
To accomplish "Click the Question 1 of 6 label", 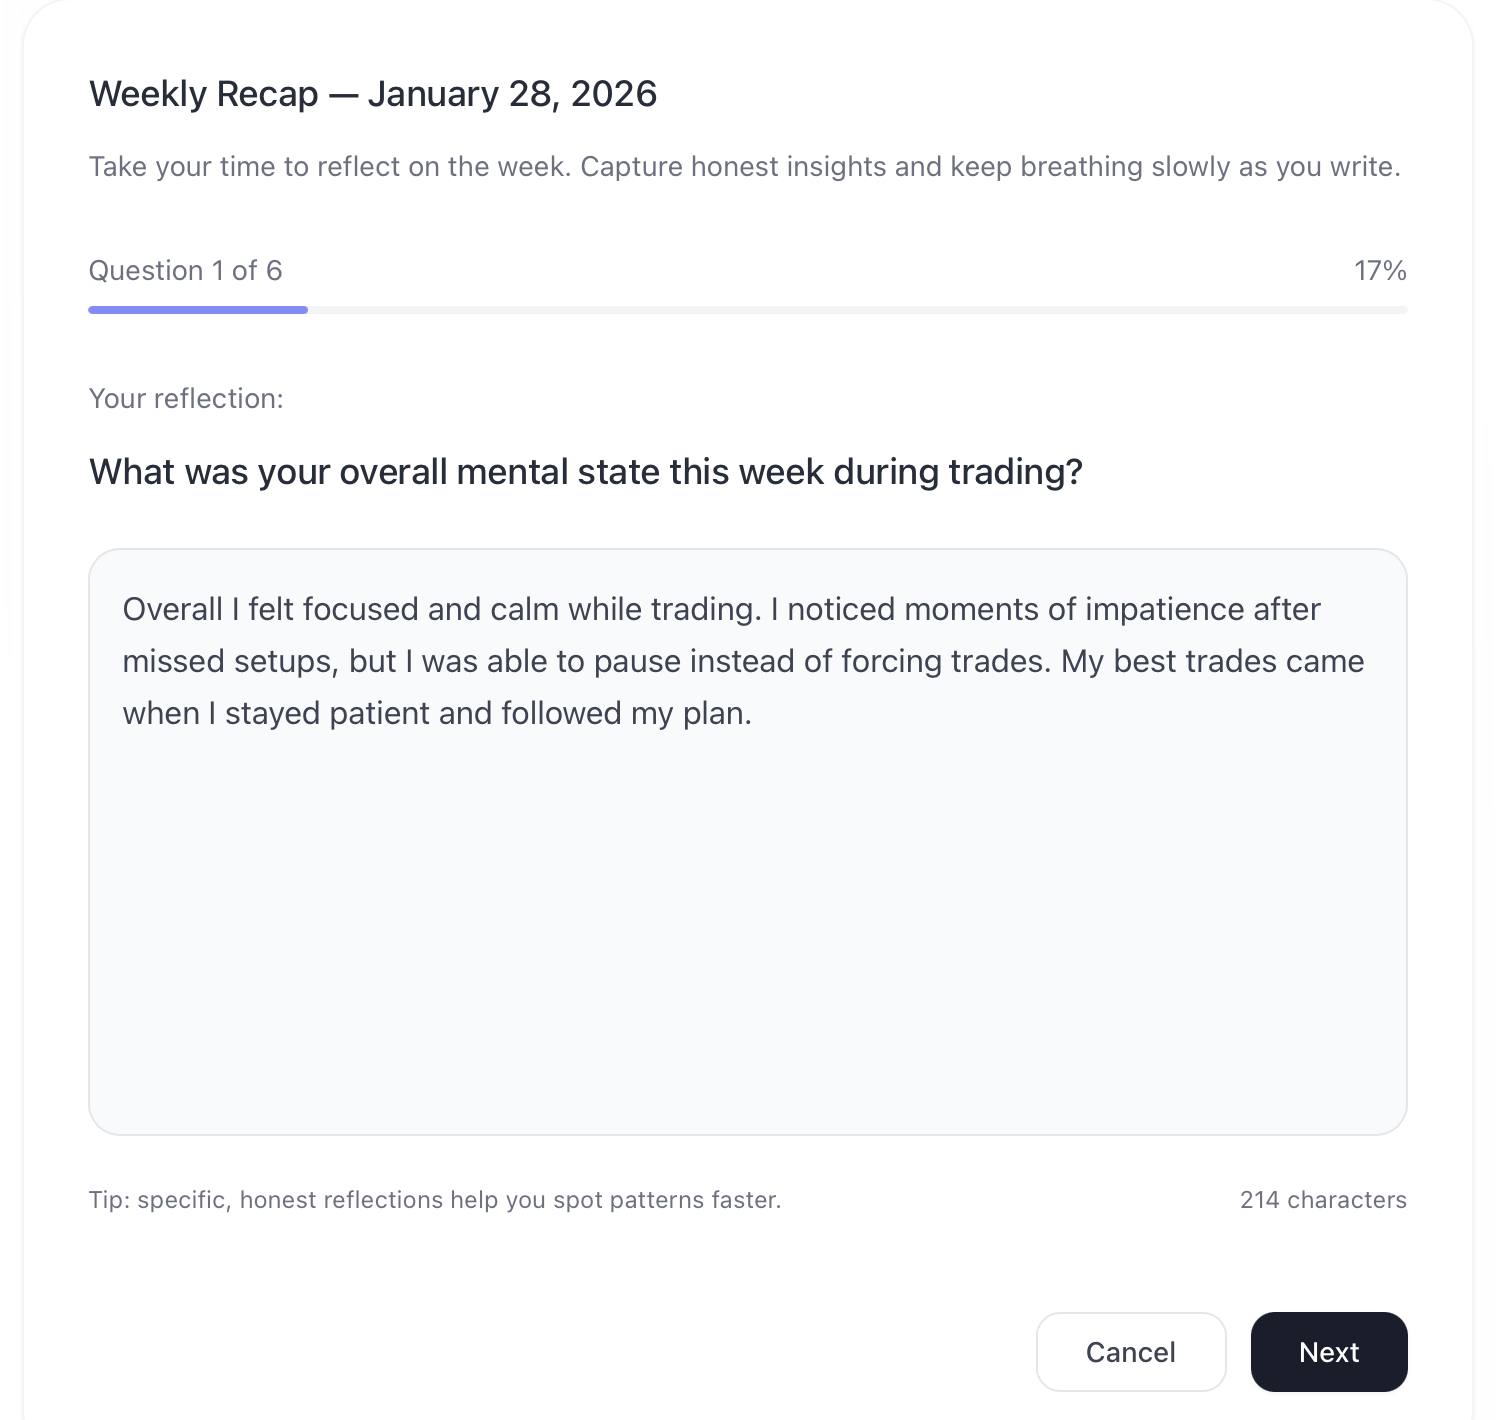I will pyautogui.click(x=185, y=270).
